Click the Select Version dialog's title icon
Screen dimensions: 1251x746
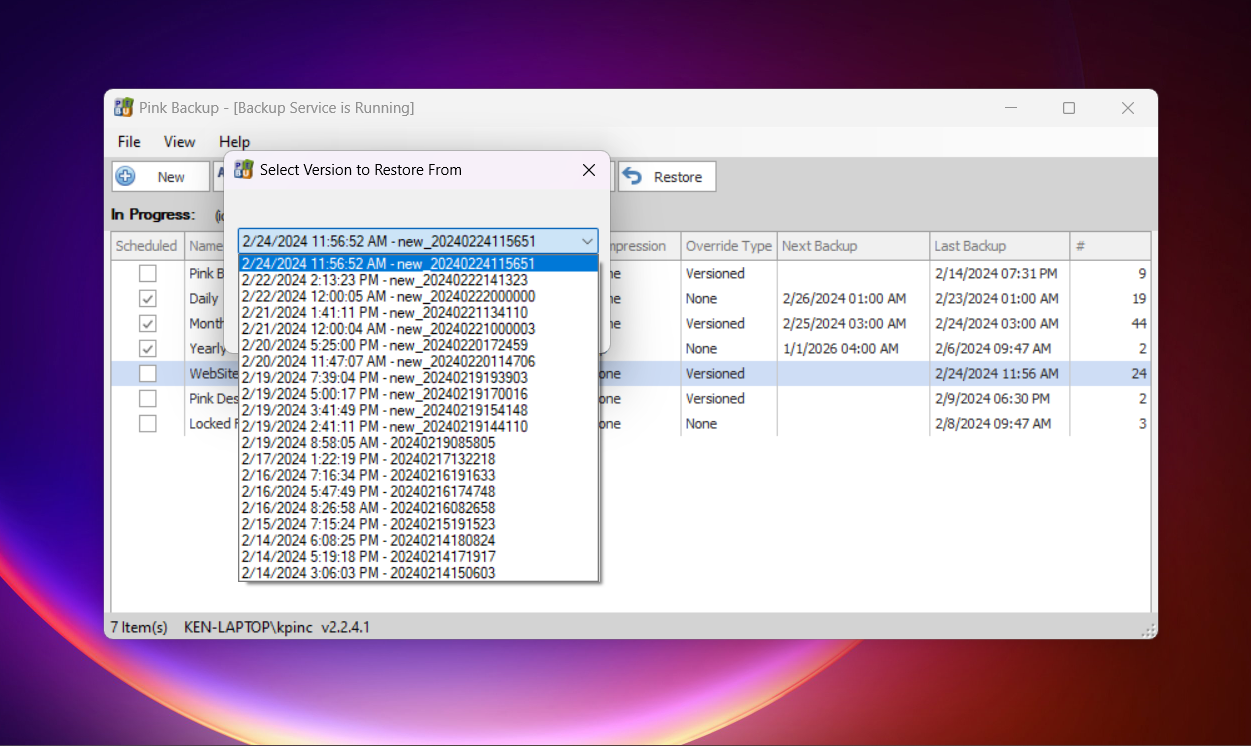click(244, 170)
